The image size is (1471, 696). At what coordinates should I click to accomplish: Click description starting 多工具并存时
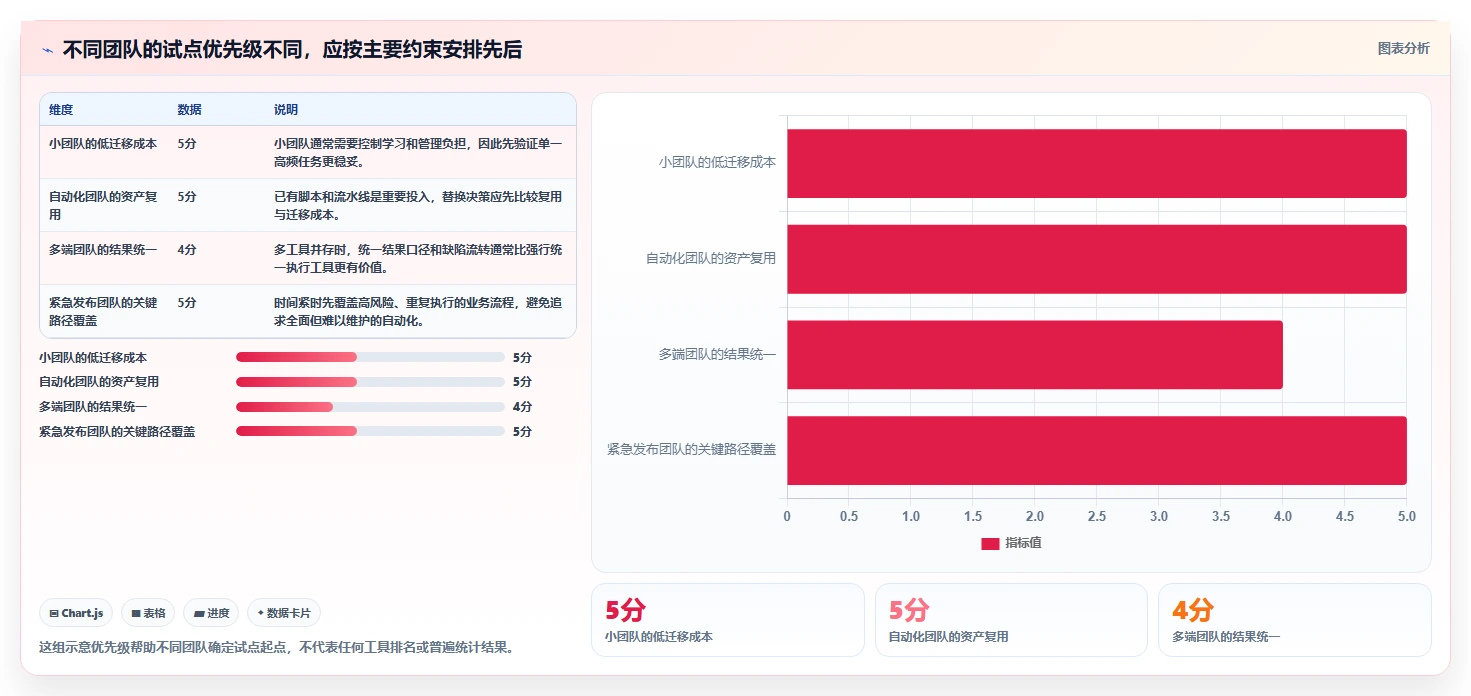click(418, 258)
